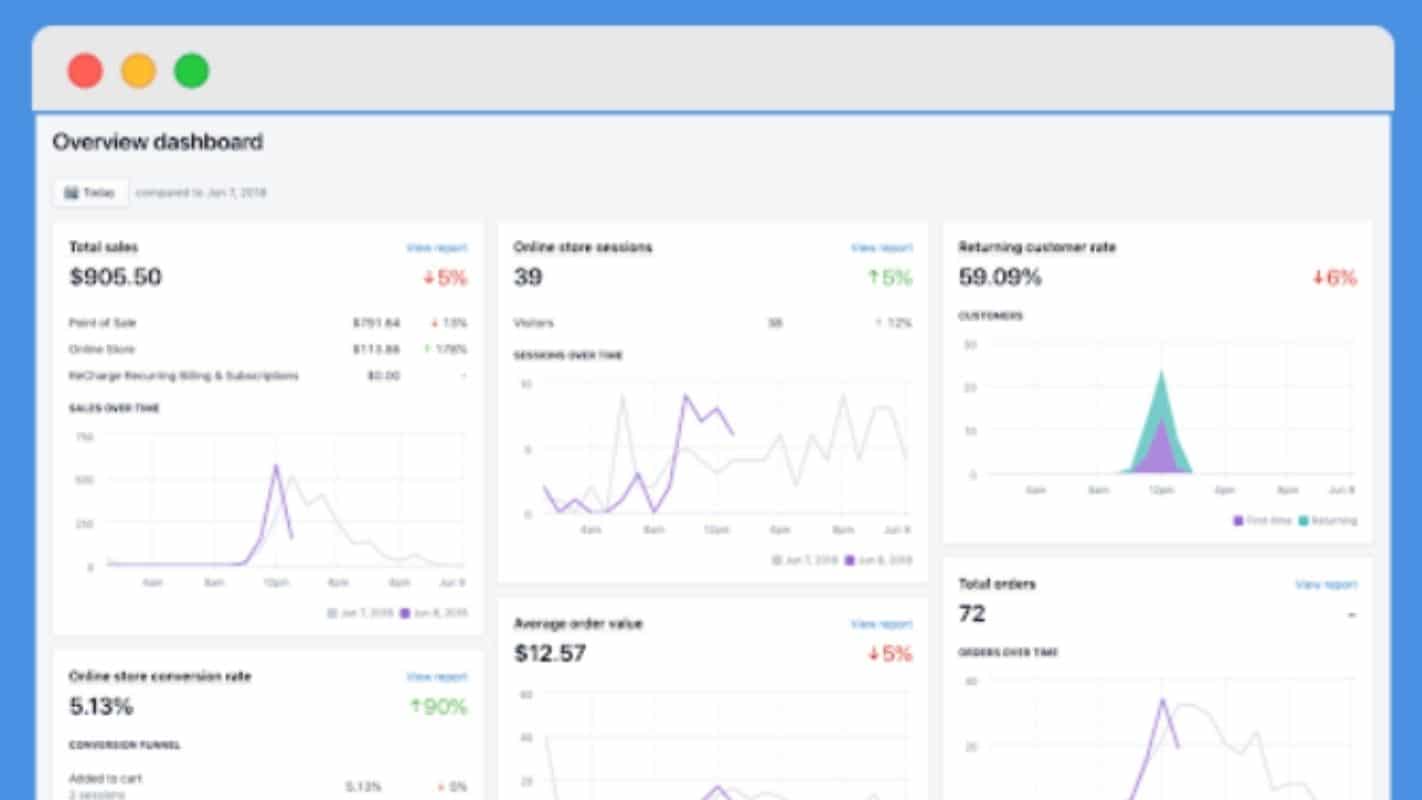Open View report for Online store sessions
Image resolution: width=1422 pixels, height=800 pixels.
coord(881,247)
